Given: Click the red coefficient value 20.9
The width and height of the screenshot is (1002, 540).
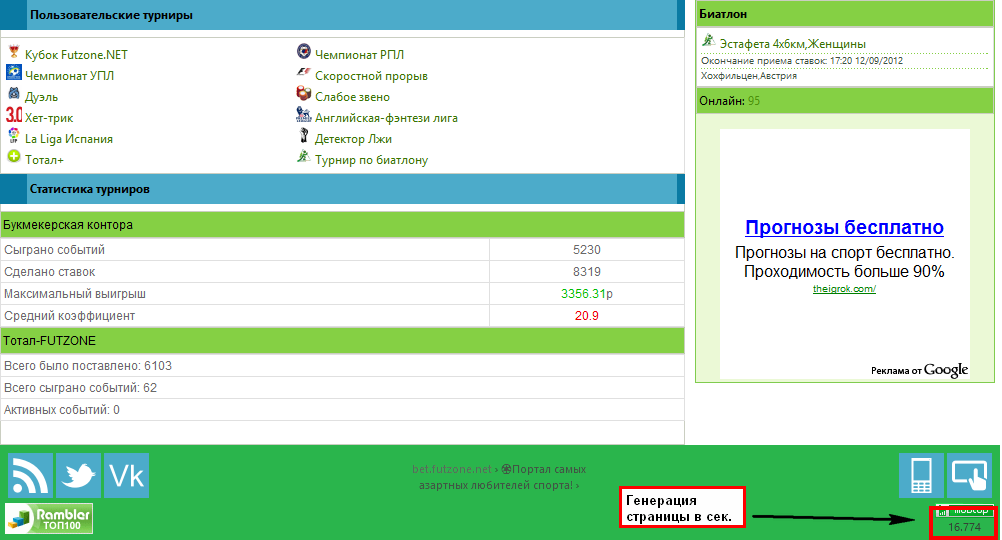Looking at the screenshot, I should tap(587, 316).
